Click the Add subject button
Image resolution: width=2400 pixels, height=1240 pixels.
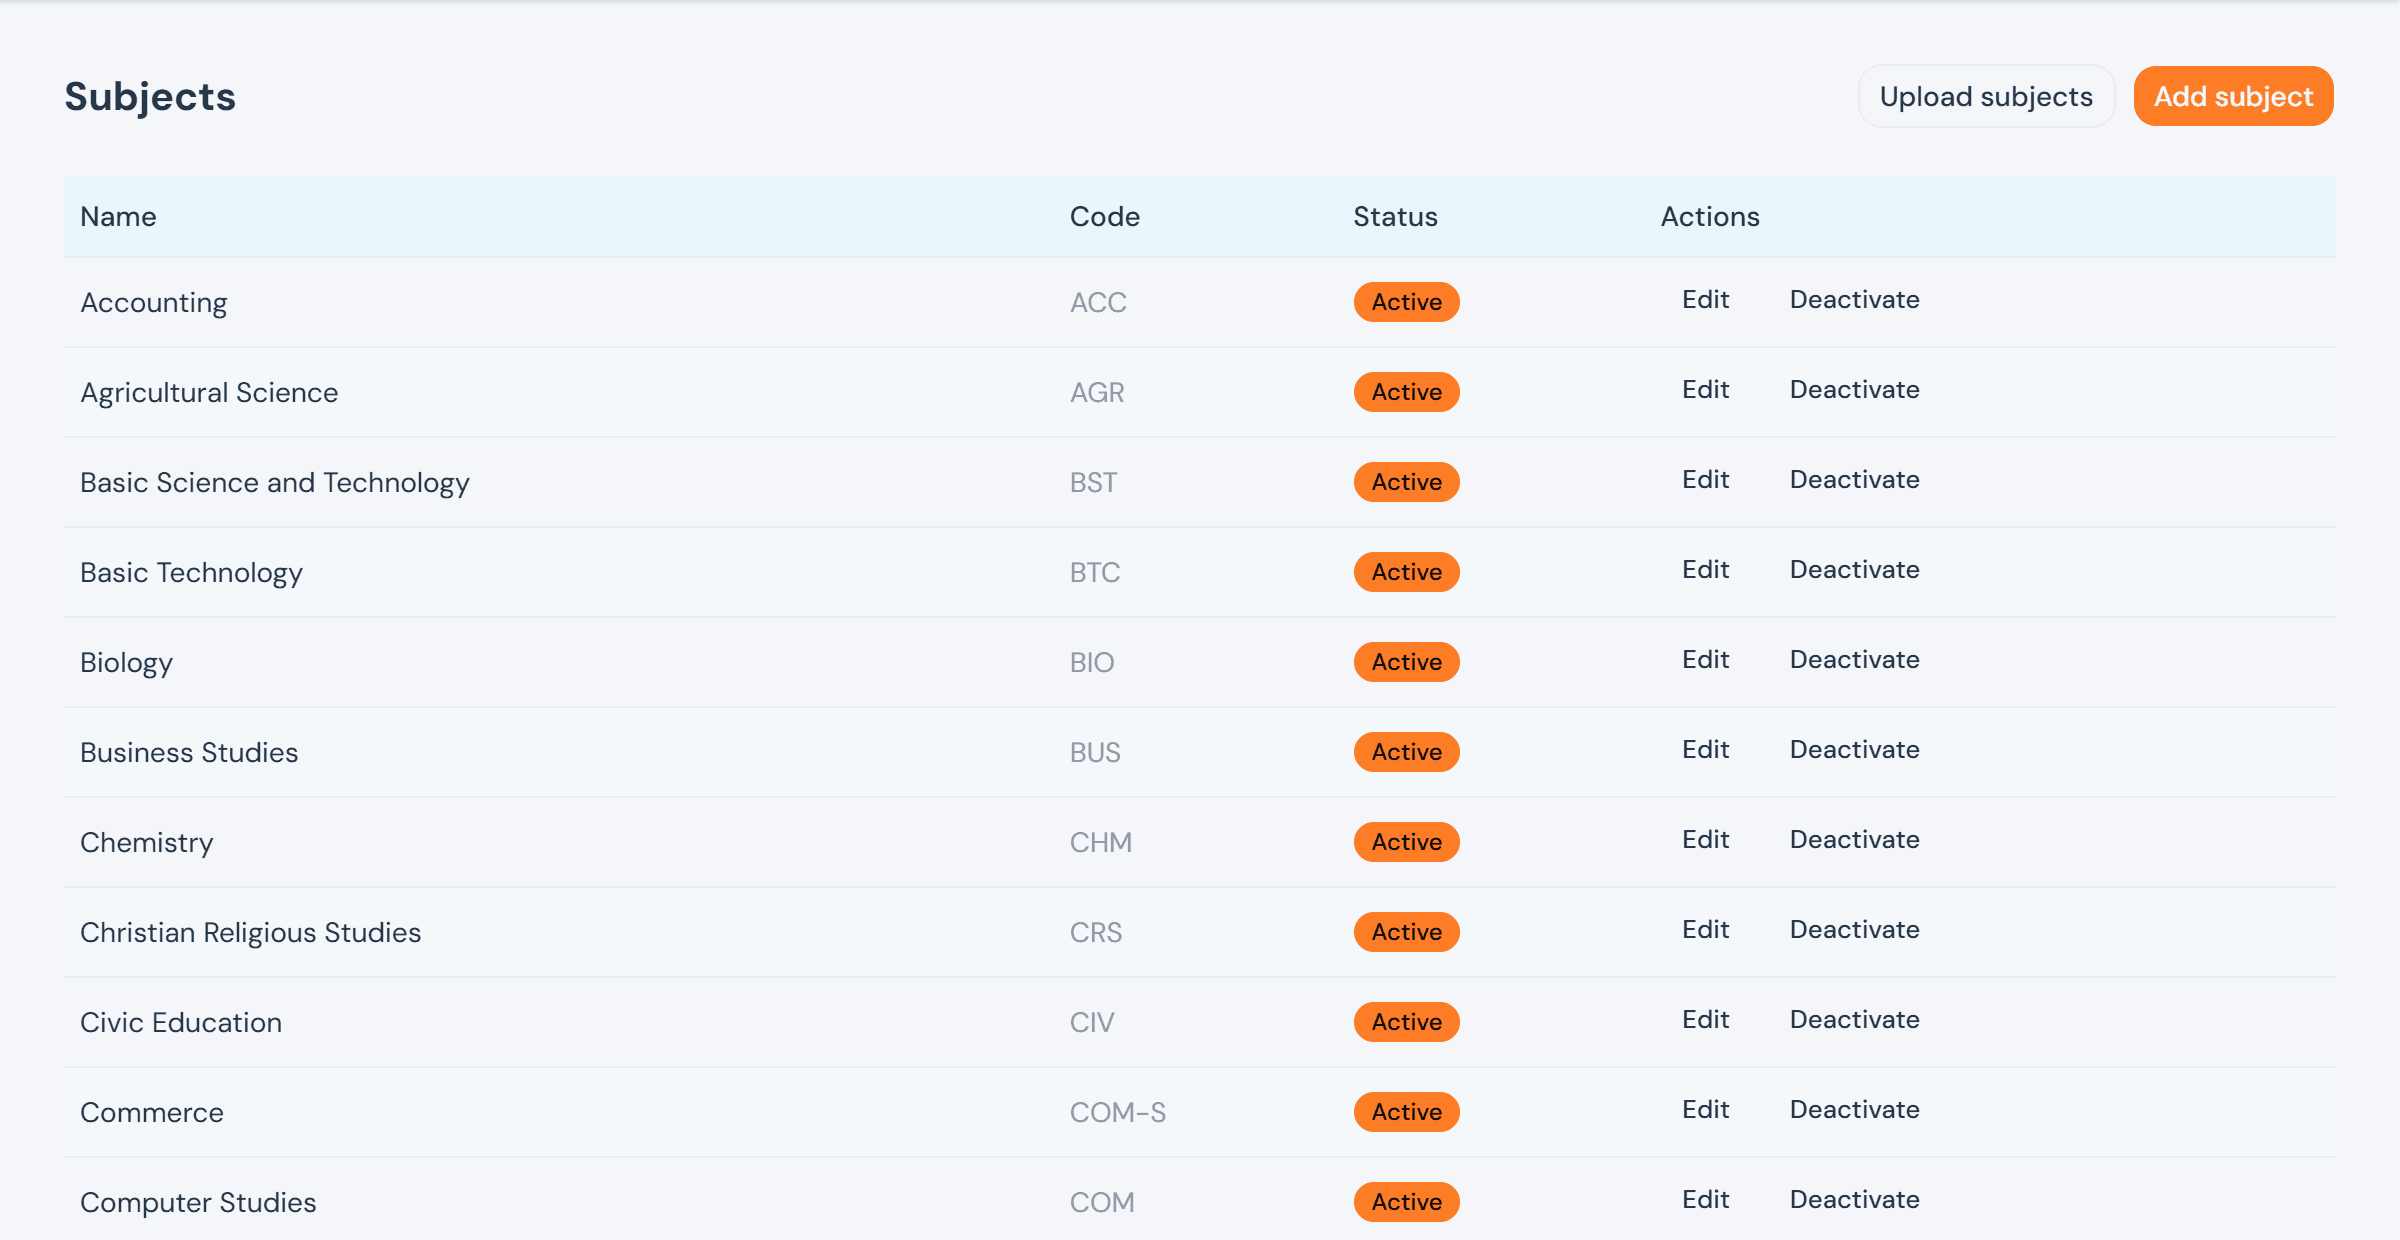2233,96
